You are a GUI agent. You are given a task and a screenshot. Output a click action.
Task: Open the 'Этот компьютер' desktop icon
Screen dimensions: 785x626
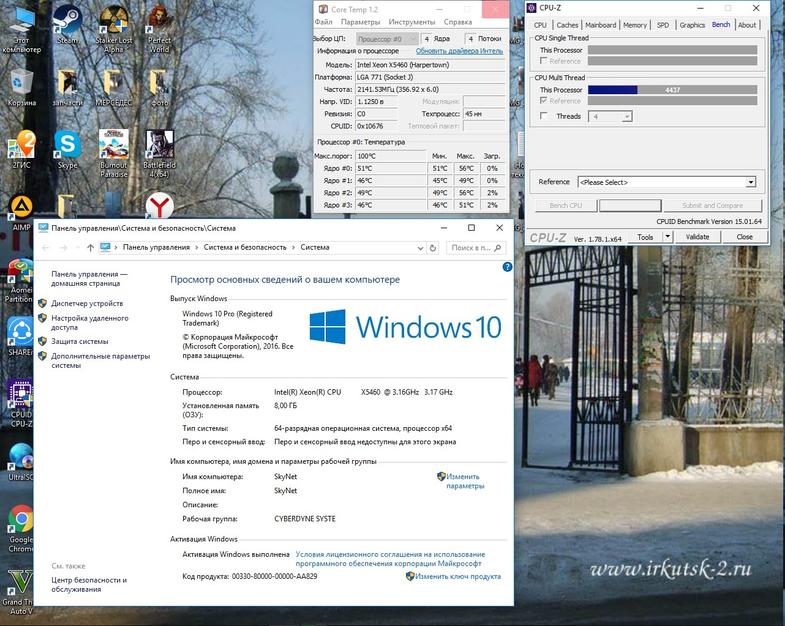pos(21,30)
